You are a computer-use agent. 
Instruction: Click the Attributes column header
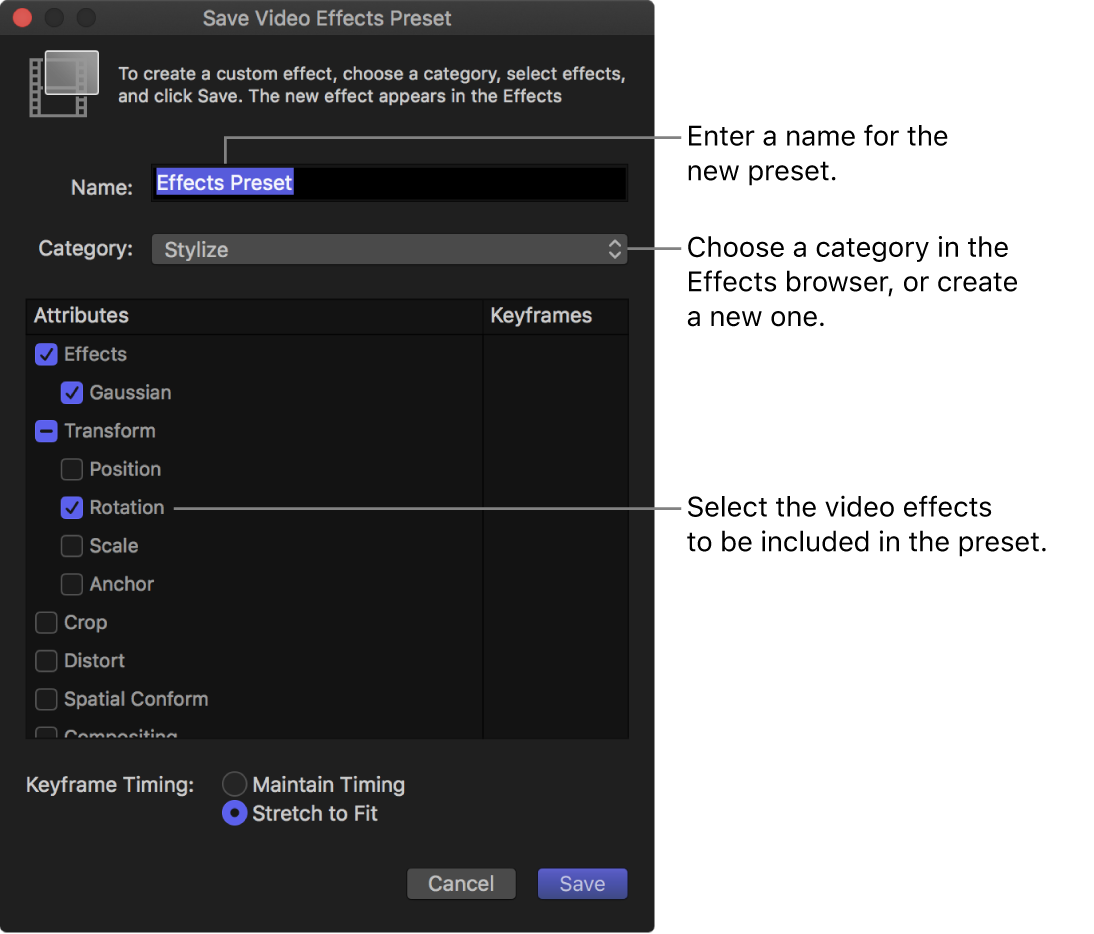(x=82, y=315)
